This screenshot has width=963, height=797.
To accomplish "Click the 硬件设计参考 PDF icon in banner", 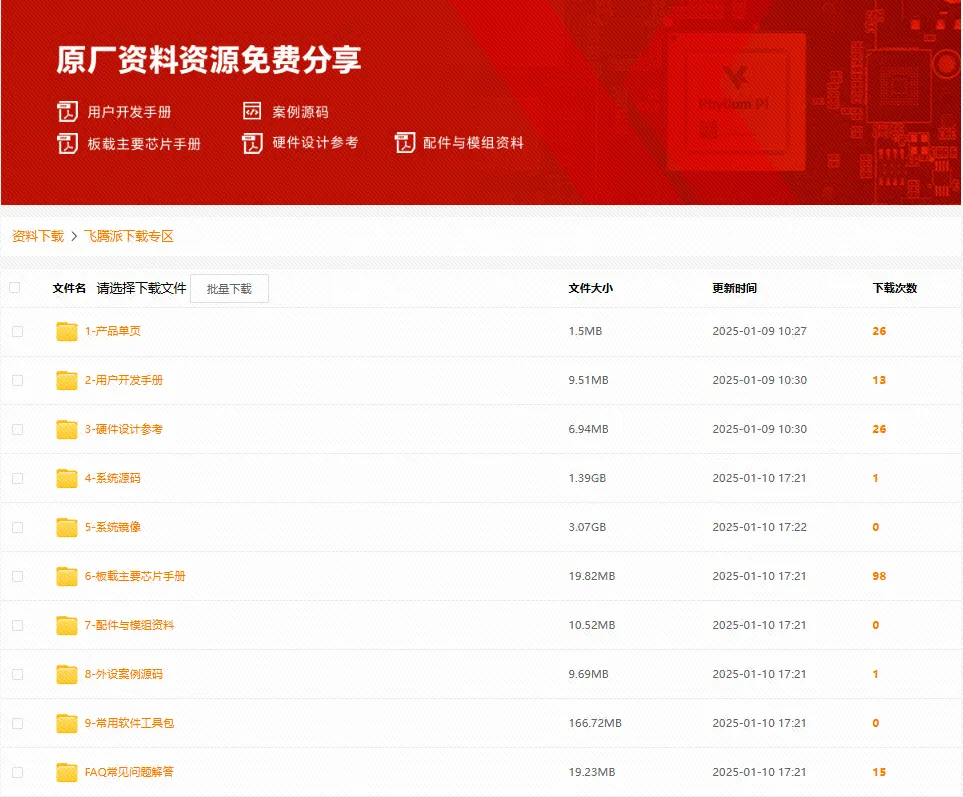I will coord(252,143).
